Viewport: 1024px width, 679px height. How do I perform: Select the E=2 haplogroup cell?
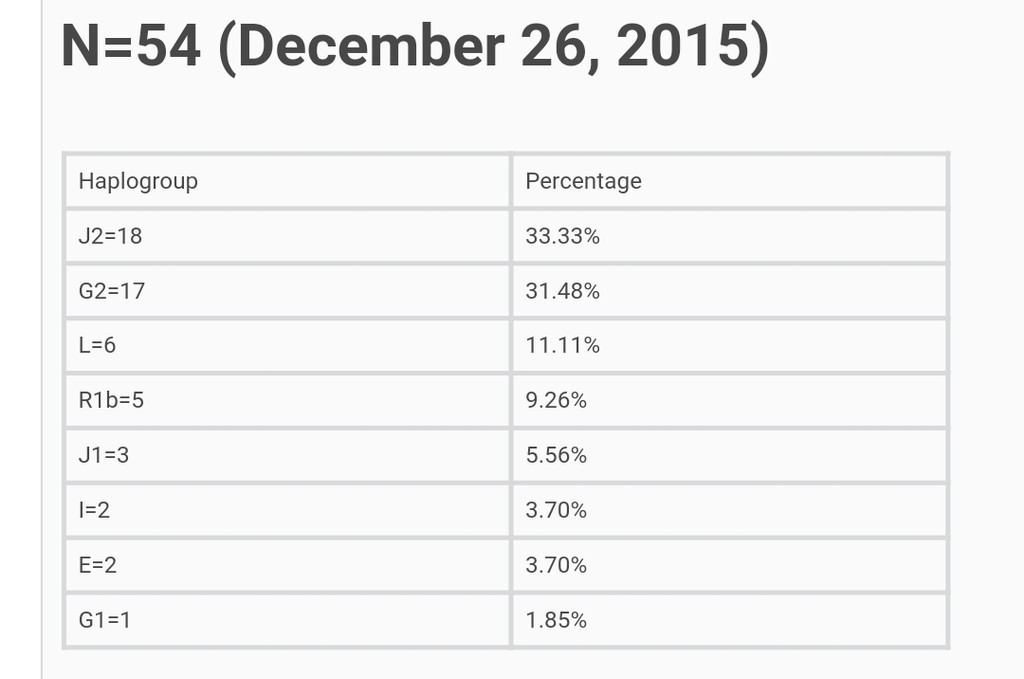(287, 565)
